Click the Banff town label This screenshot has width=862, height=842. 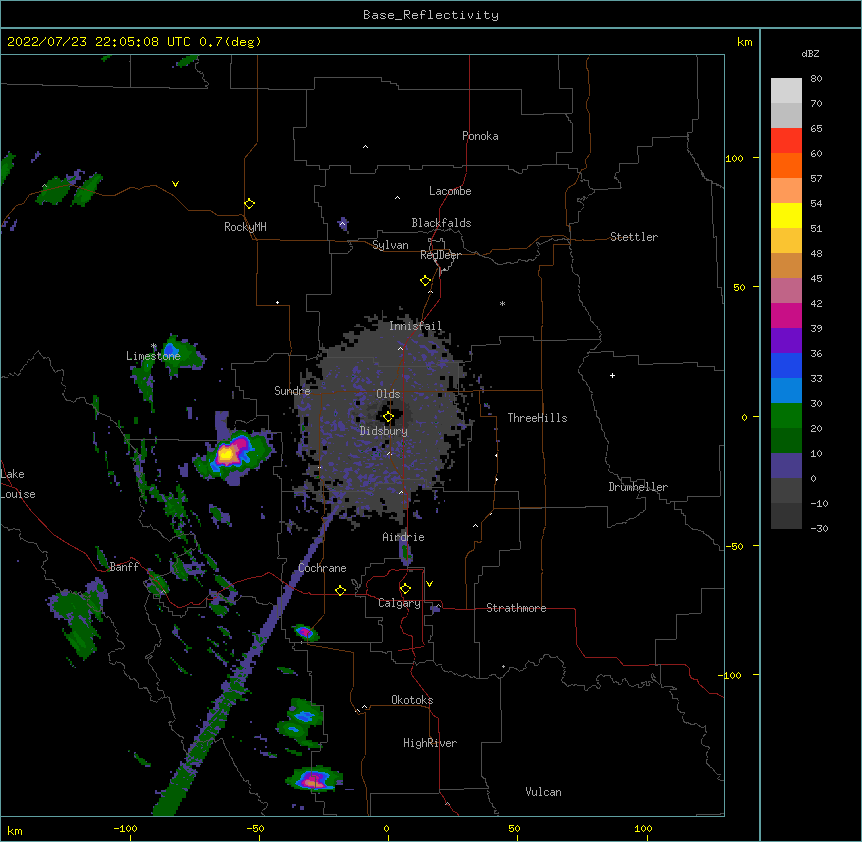pos(124,567)
